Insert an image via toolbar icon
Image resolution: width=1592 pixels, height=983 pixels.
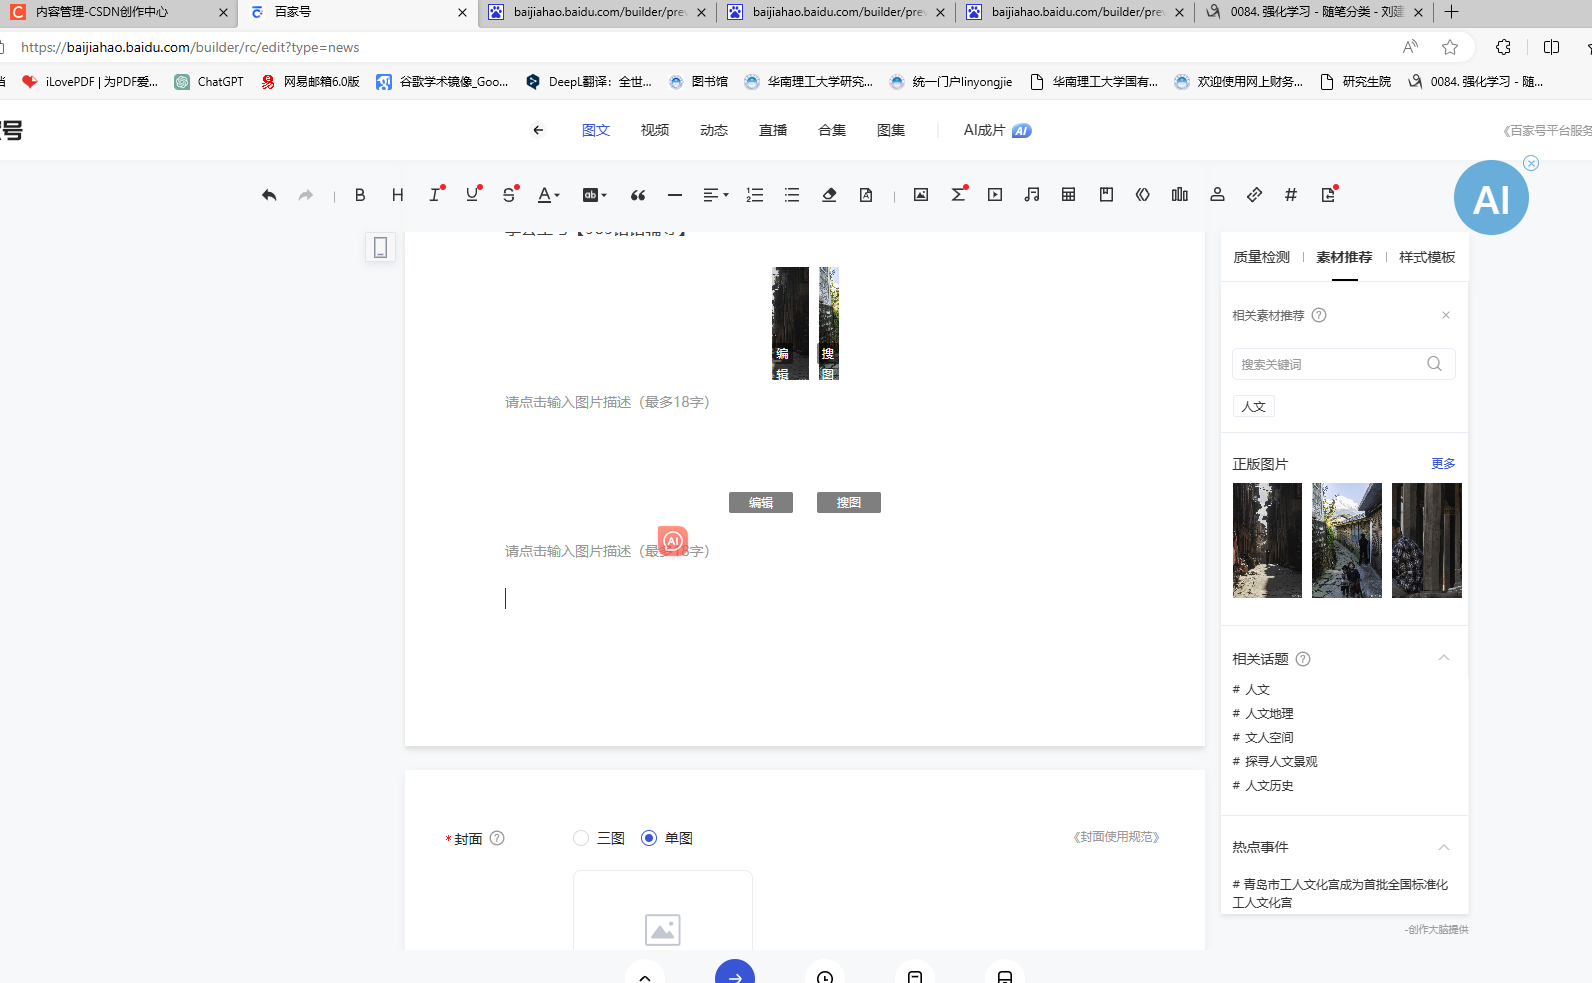pyautogui.click(x=921, y=195)
